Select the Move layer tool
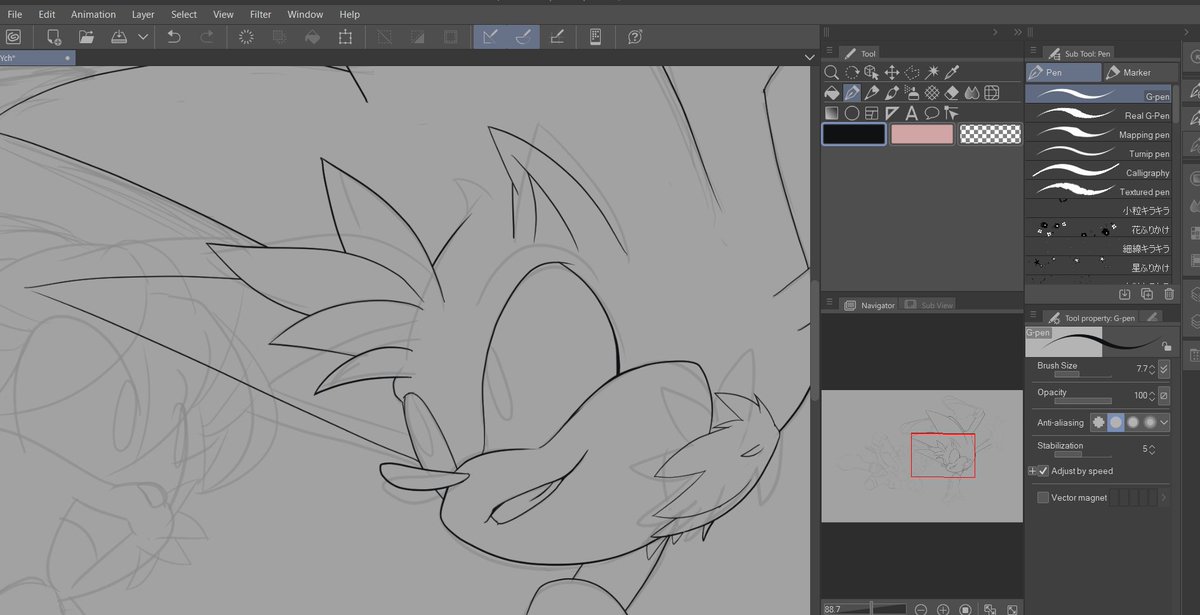1200x615 pixels. coord(891,72)
